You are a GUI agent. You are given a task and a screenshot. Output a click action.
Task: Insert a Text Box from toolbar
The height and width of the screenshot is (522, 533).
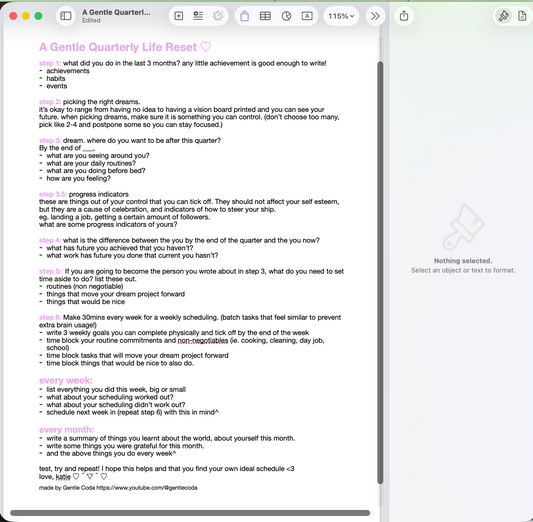tap(307, 16)
